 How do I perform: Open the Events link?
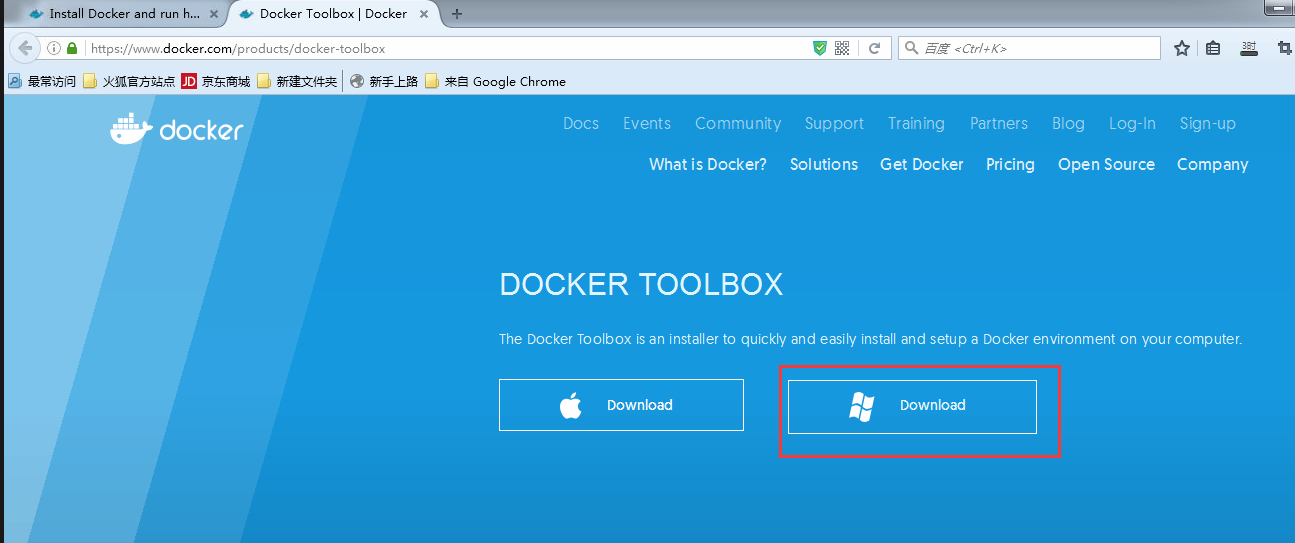coord(647,123)
